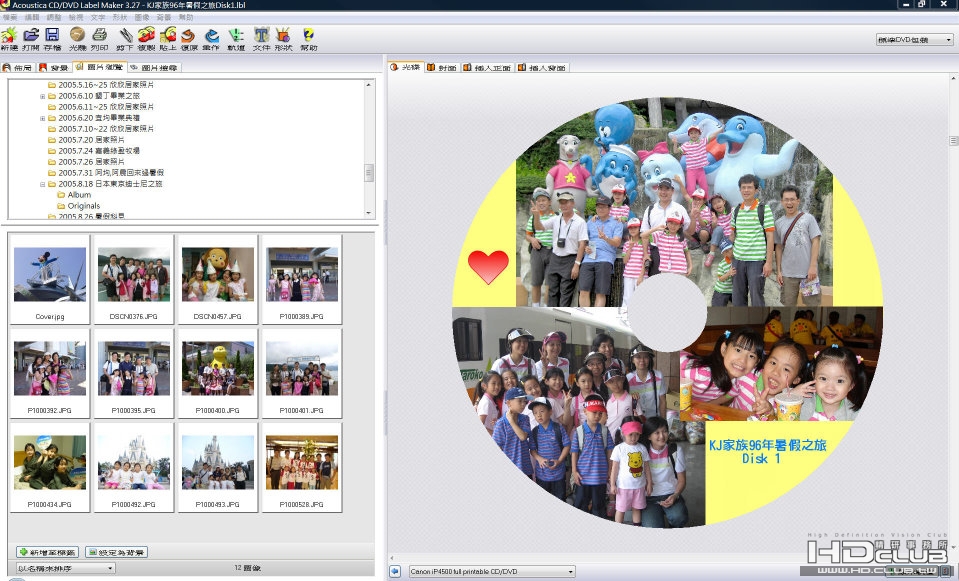Expand the 2005.6.20 folder node
This screenshot has width=959, height=581.
pos(42,118)
